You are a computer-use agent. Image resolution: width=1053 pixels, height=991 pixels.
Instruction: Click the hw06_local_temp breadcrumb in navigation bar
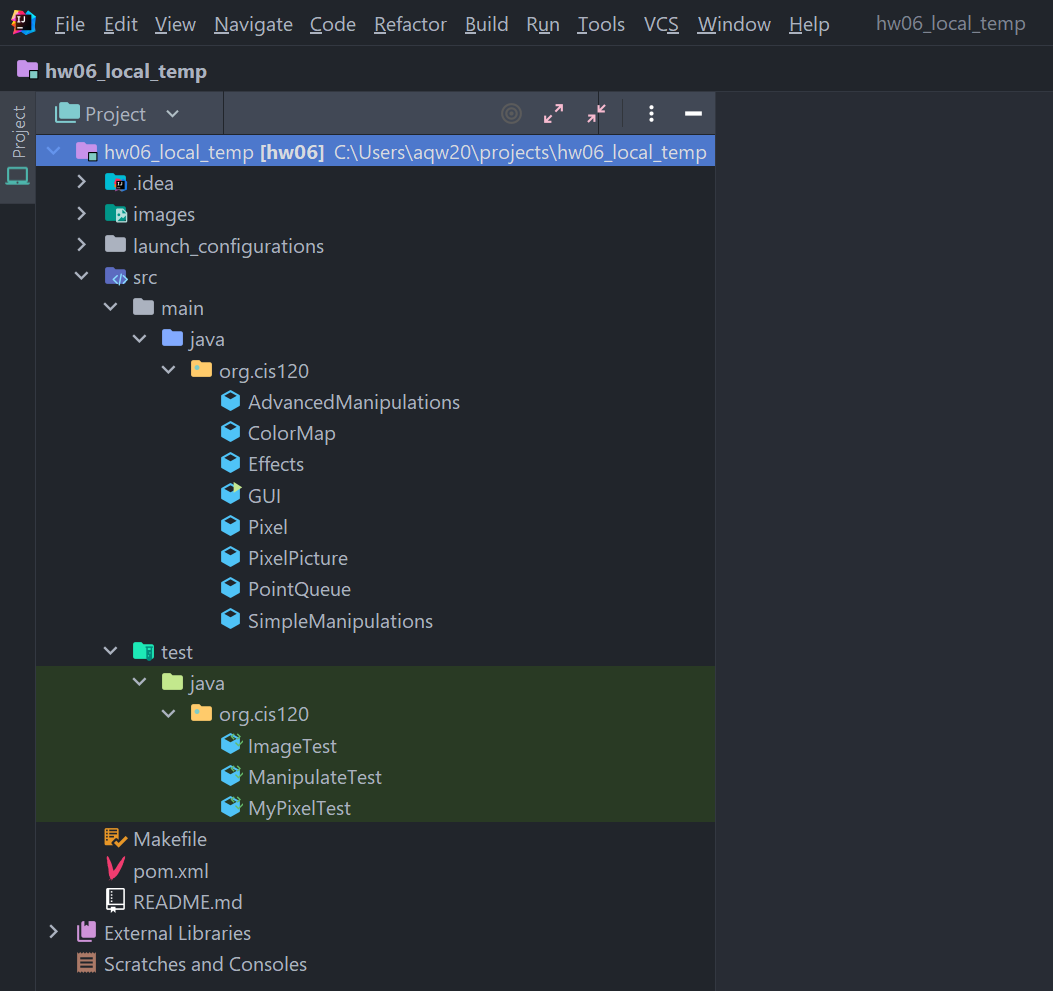126,70
